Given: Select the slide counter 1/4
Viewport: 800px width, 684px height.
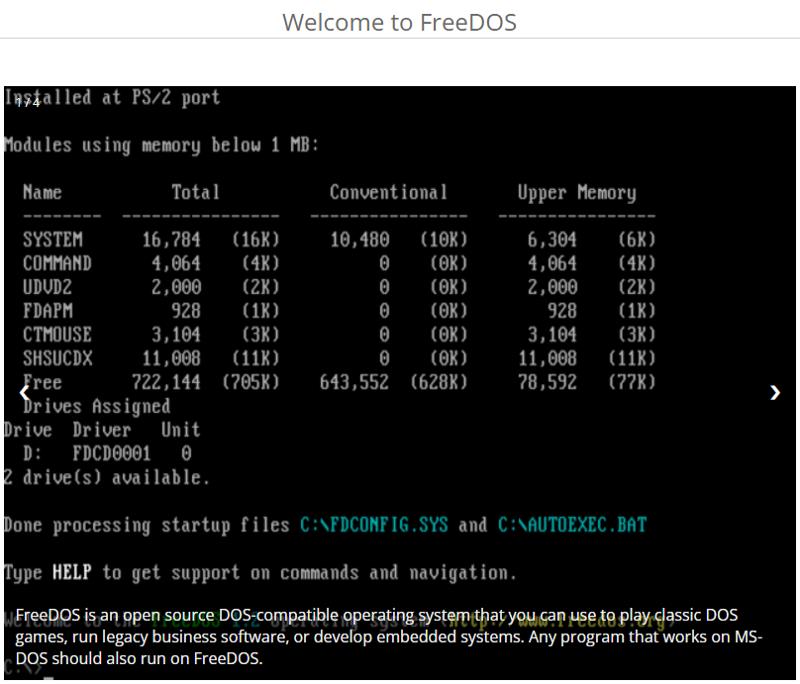Looking at the screenshot, I should pos(28,103).
